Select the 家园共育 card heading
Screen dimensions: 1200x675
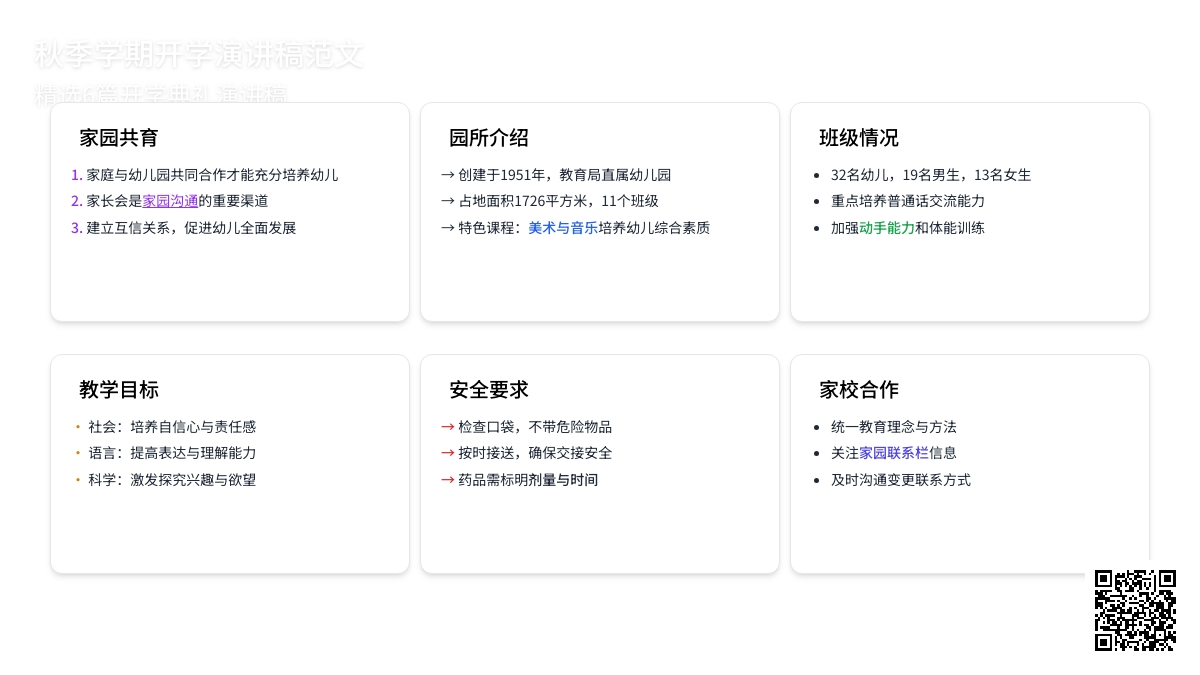(119, 138)
